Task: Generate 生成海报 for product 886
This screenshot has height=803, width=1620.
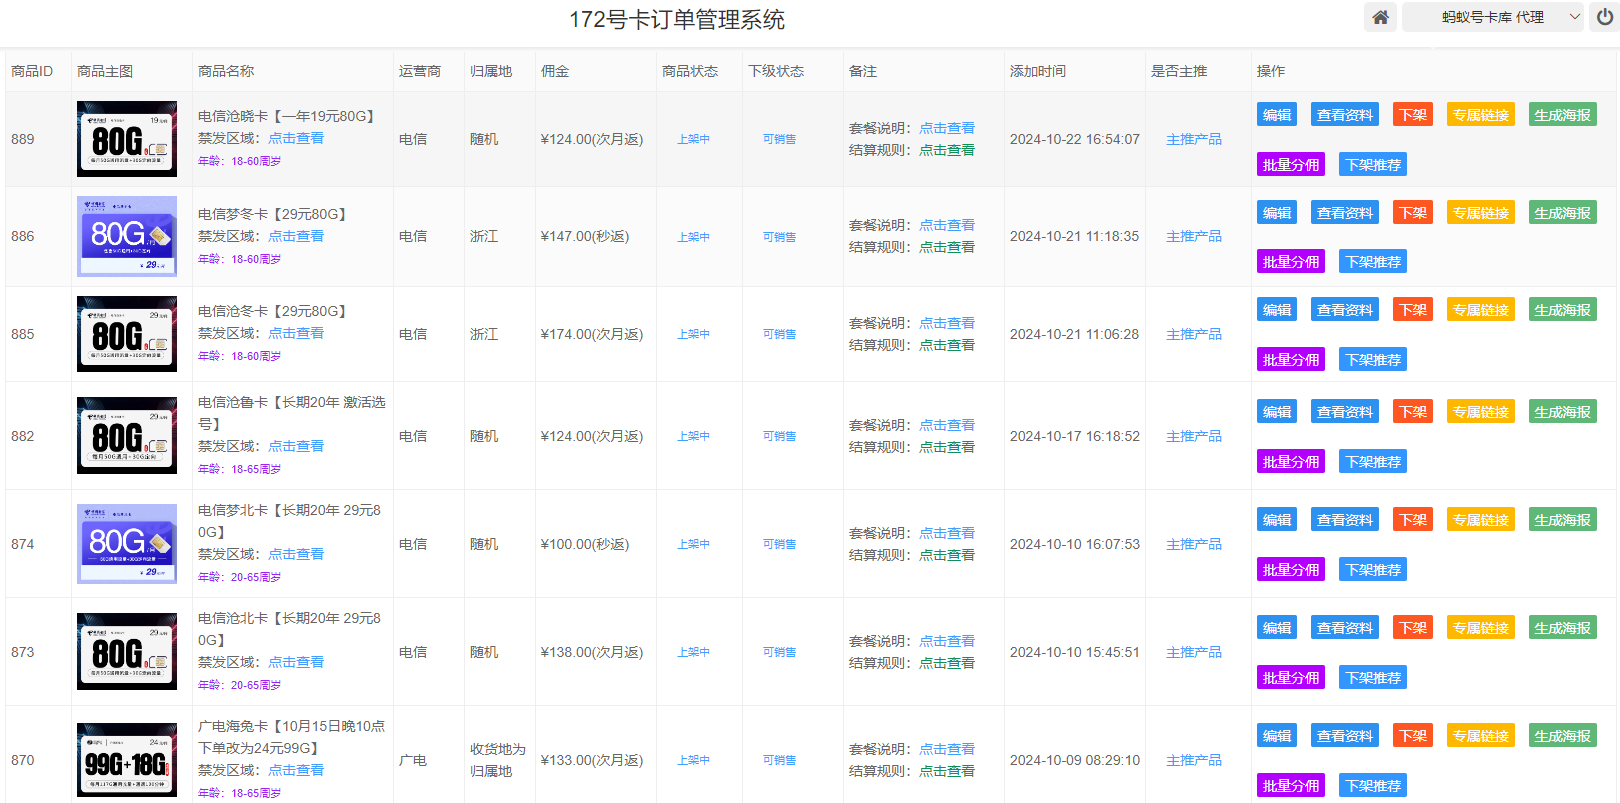Action: (1563, 213)
